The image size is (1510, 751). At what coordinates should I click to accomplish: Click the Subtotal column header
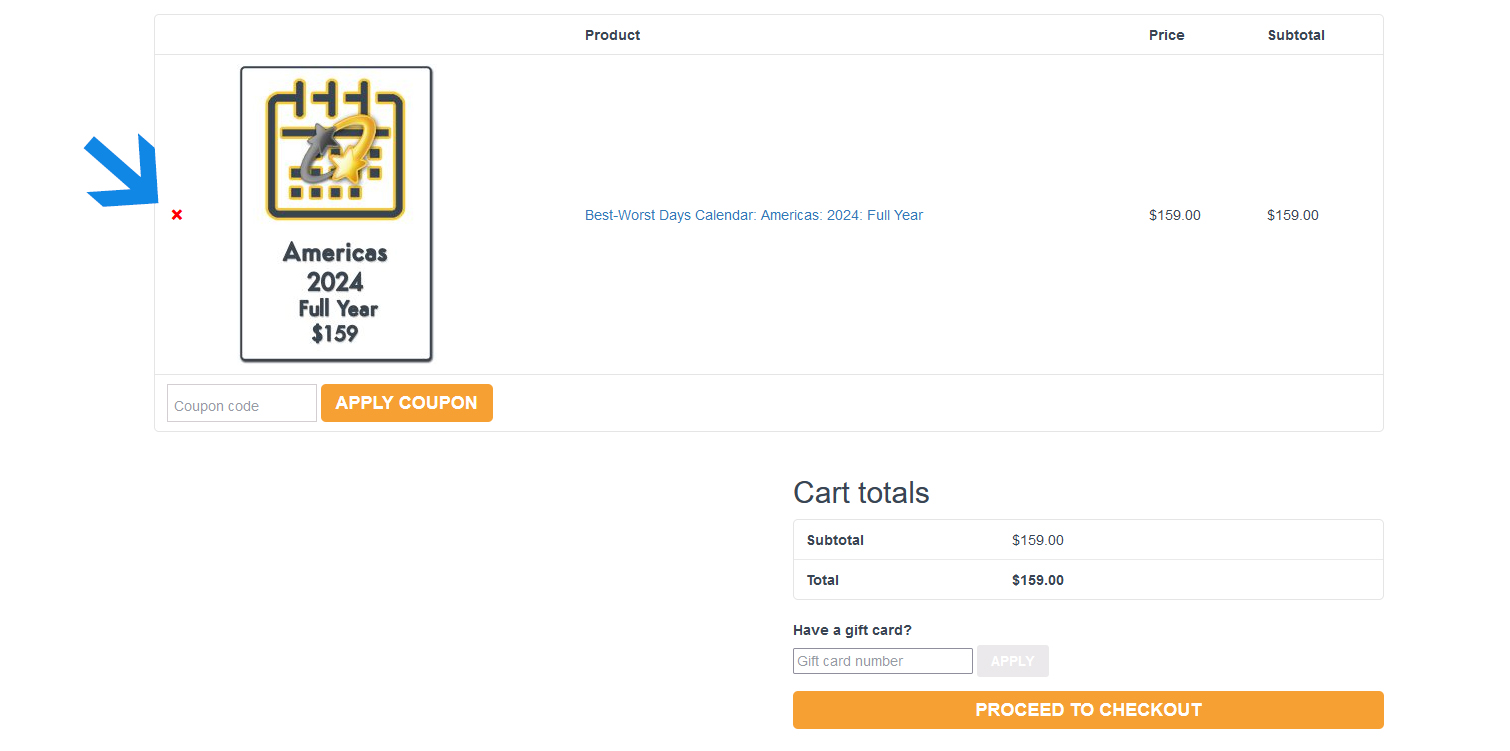[x=1296, y=35]
